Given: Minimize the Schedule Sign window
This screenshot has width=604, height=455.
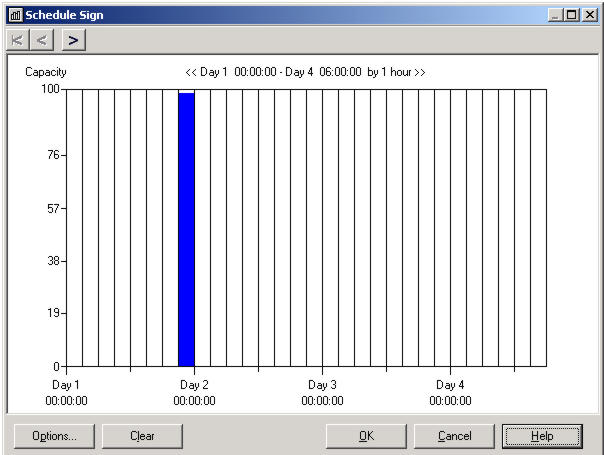Looking at the screenshot, I should (555, 15).
